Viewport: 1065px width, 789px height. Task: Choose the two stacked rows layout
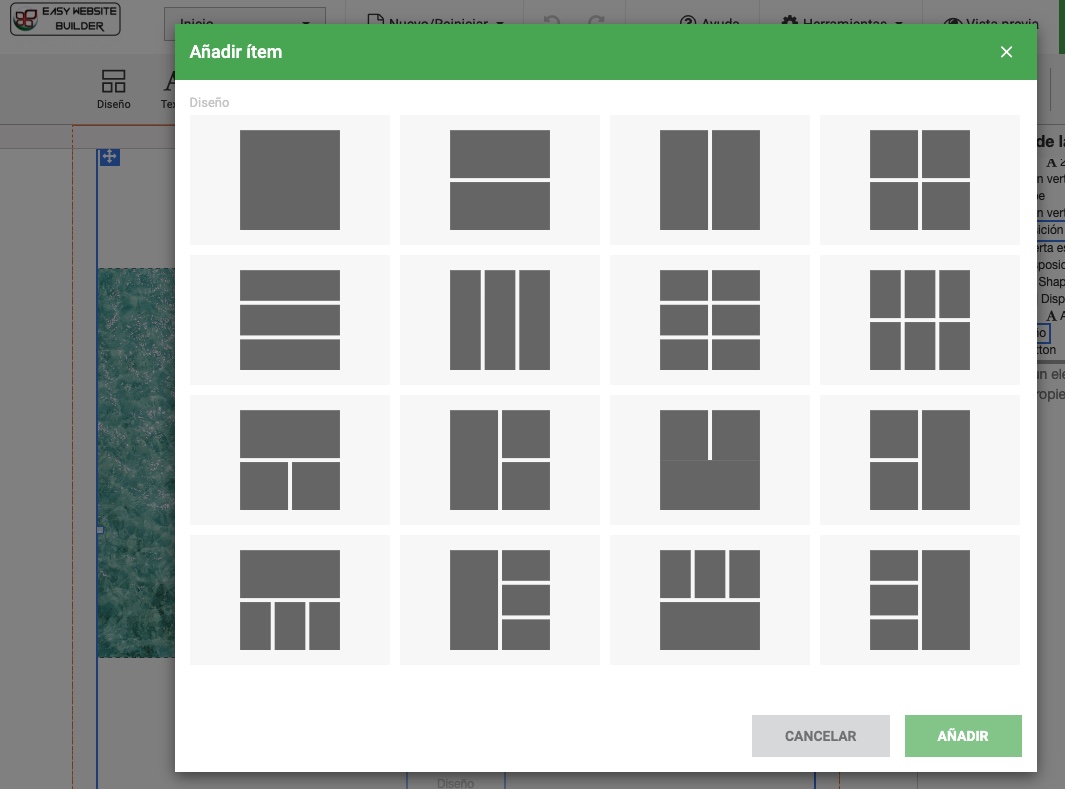coord(500,180)
